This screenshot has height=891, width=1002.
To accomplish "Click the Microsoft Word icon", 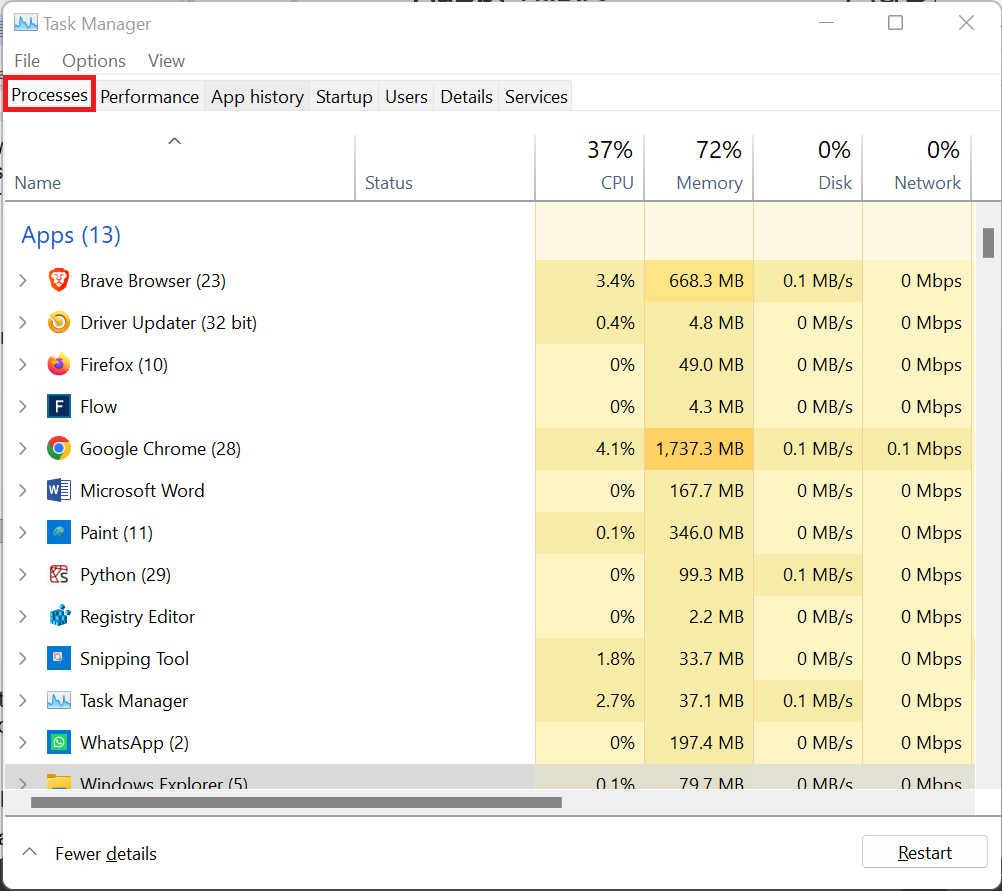I will [59, 490].
